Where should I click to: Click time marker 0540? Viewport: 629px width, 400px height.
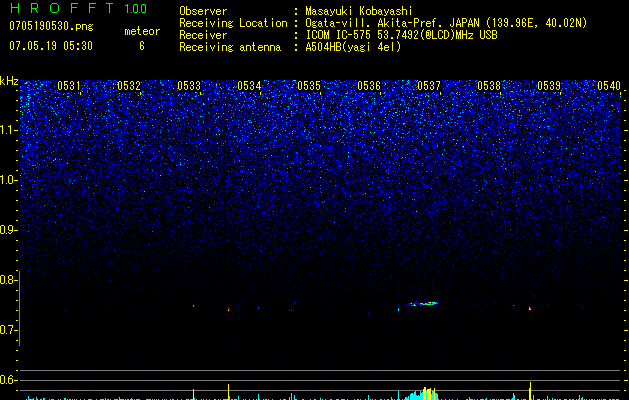[609, 85]
